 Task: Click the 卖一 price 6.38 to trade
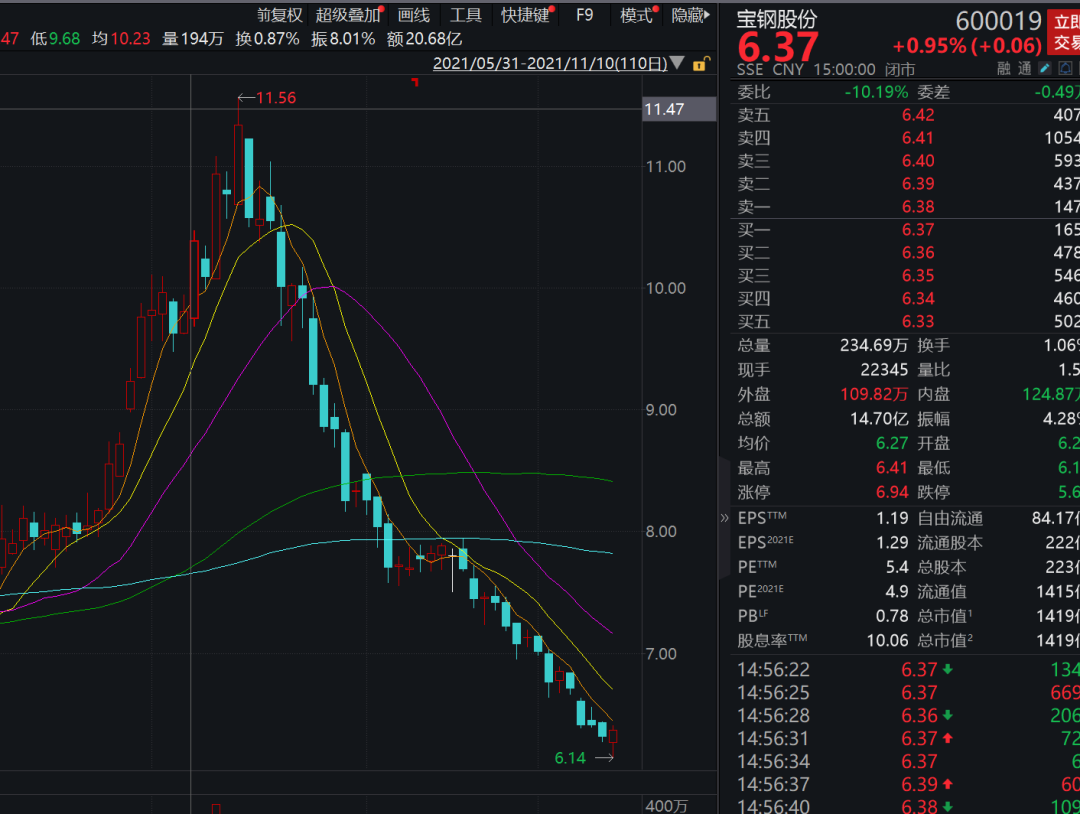click(x=919, y=207)
